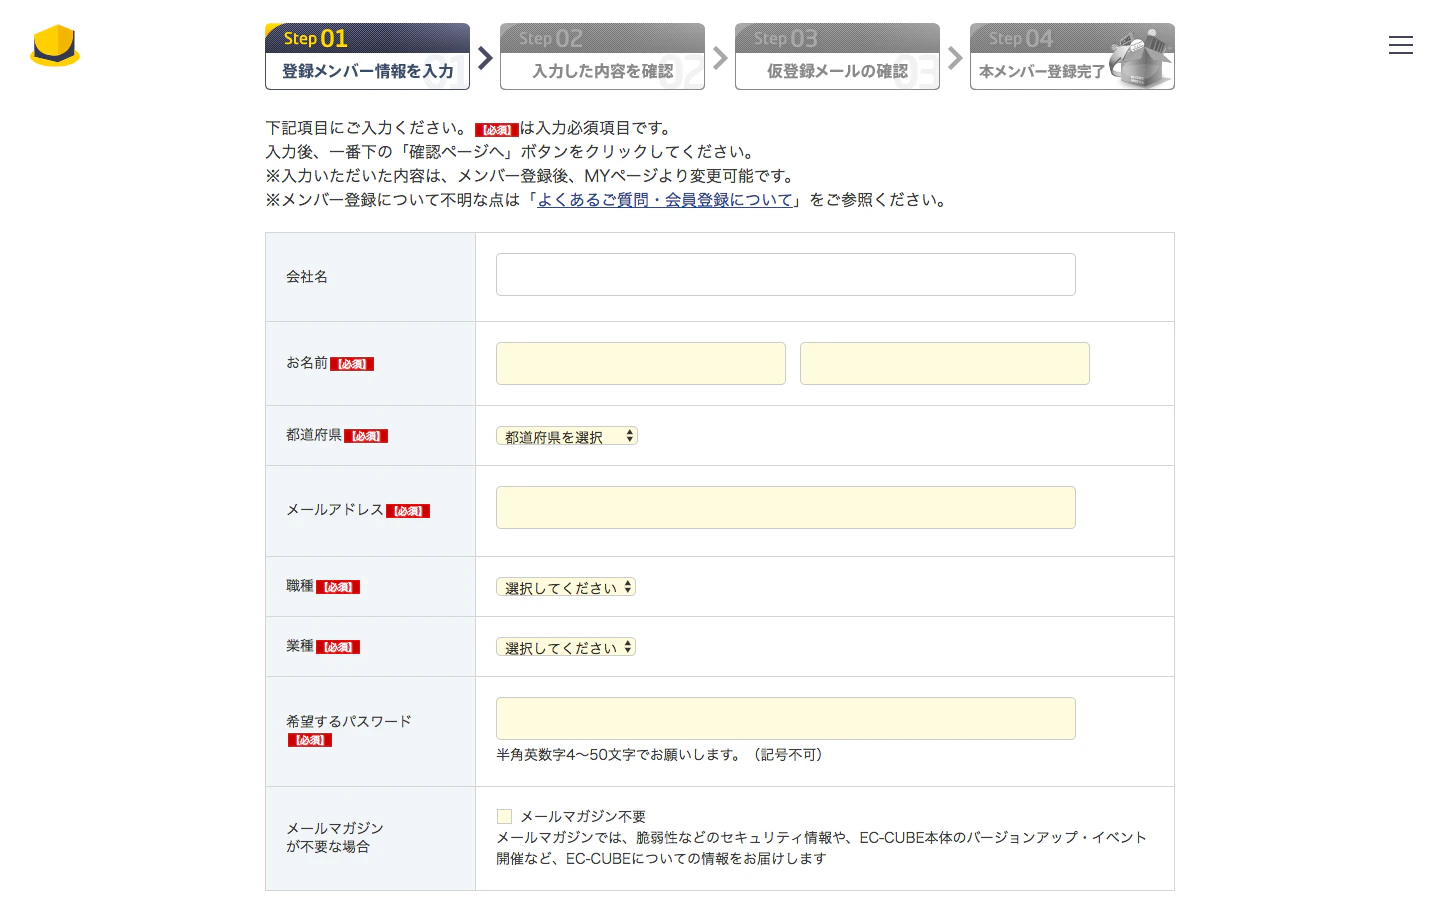1440x900 pixels.
Task: Click the gift box icon in Step 04
Action: (x=1142, y=60)
